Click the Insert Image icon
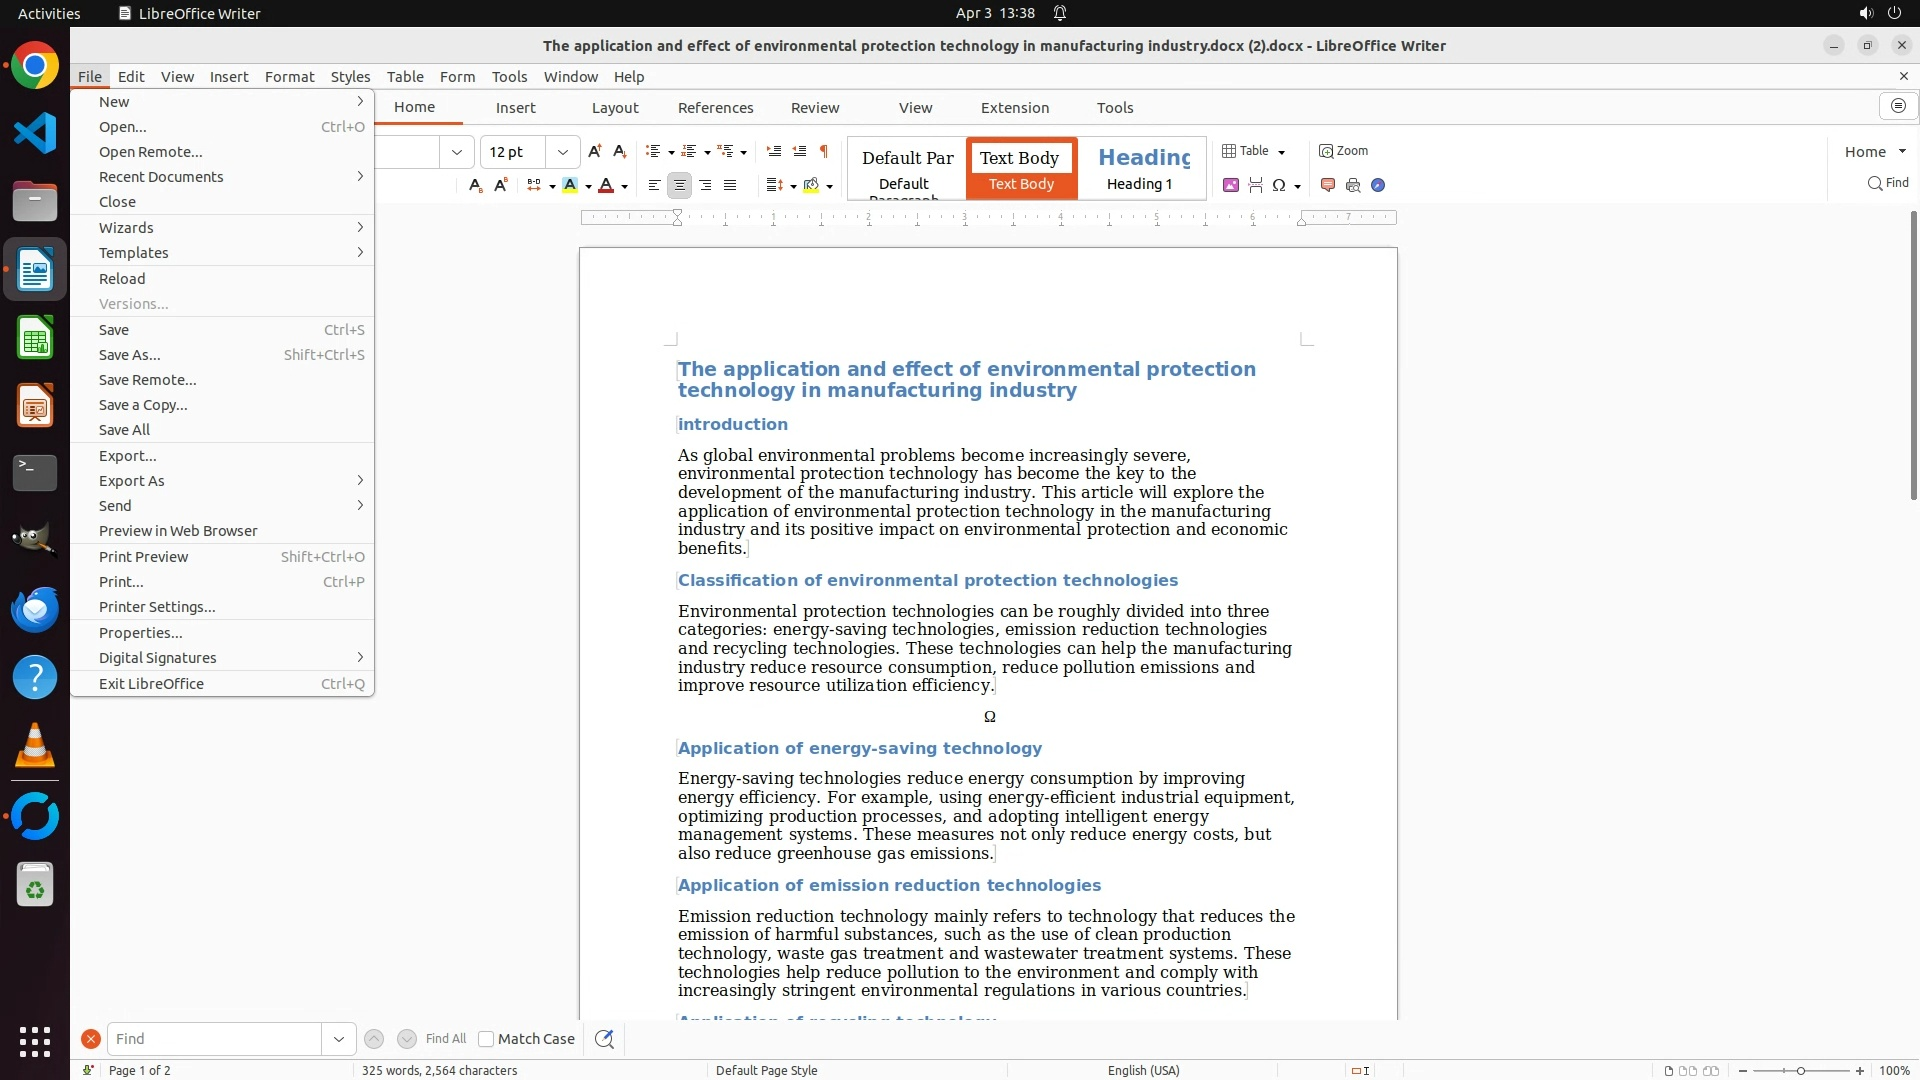 click(x=1231, y=185)
